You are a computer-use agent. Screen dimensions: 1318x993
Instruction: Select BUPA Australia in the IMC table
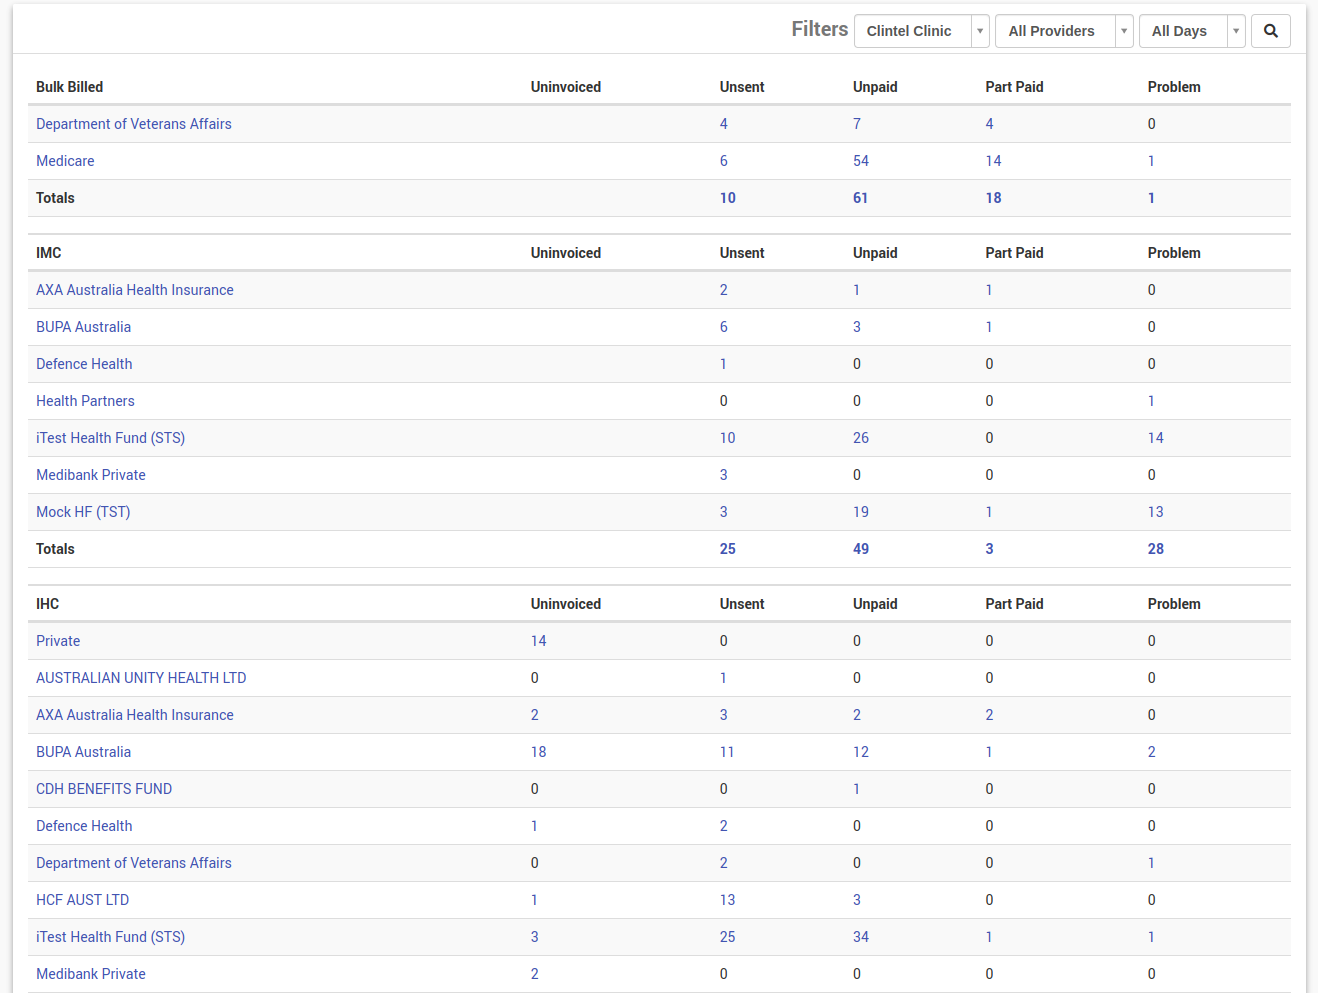(x=83, y=327)
